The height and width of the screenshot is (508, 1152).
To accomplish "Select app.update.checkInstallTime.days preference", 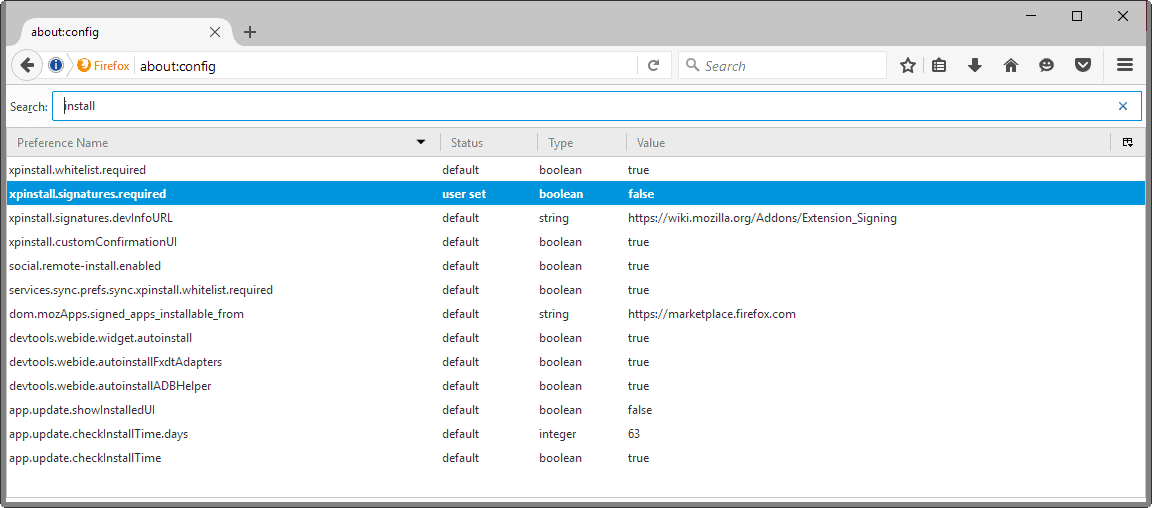I will click(98, 434).
